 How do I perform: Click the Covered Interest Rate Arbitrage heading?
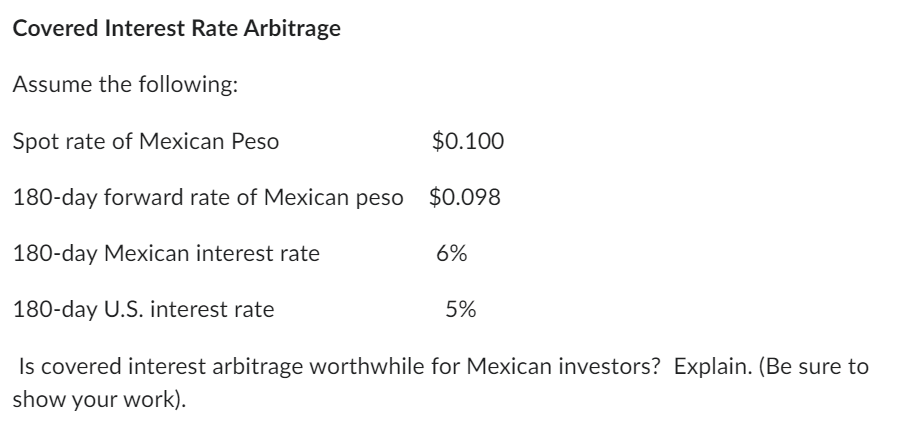[x=176, y=29]
